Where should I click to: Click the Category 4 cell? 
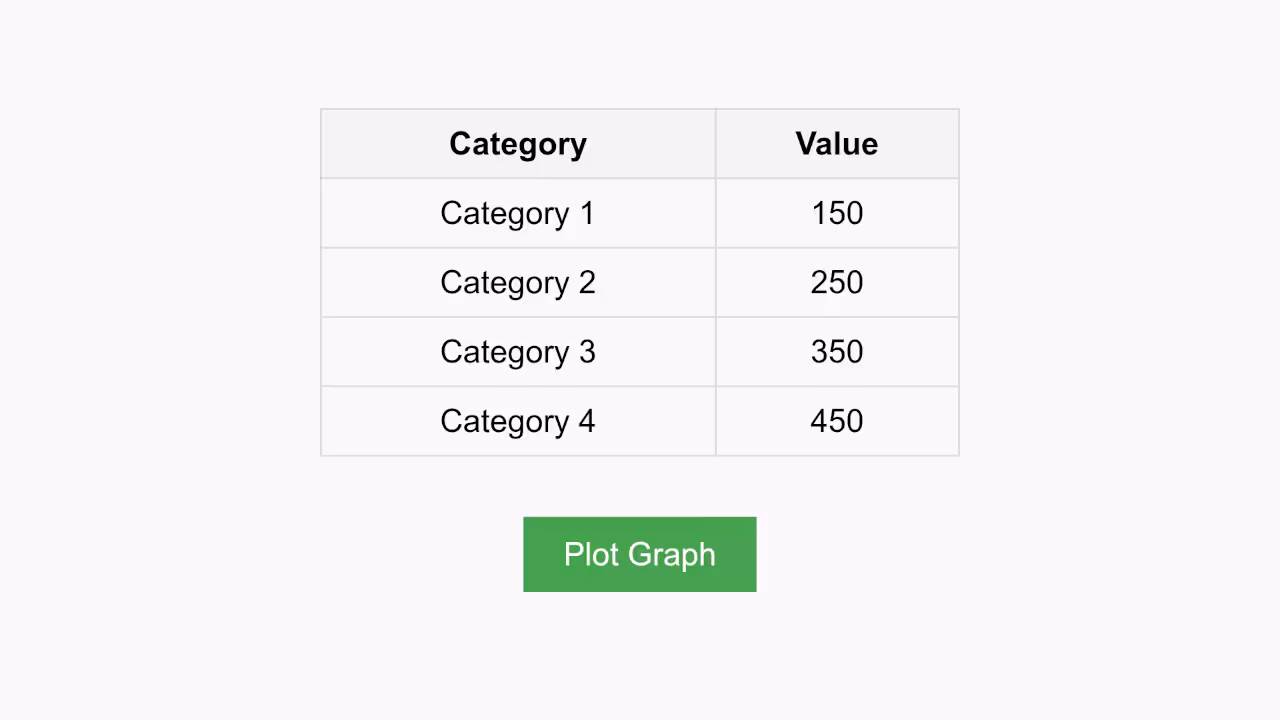click(x=517, y=421)
